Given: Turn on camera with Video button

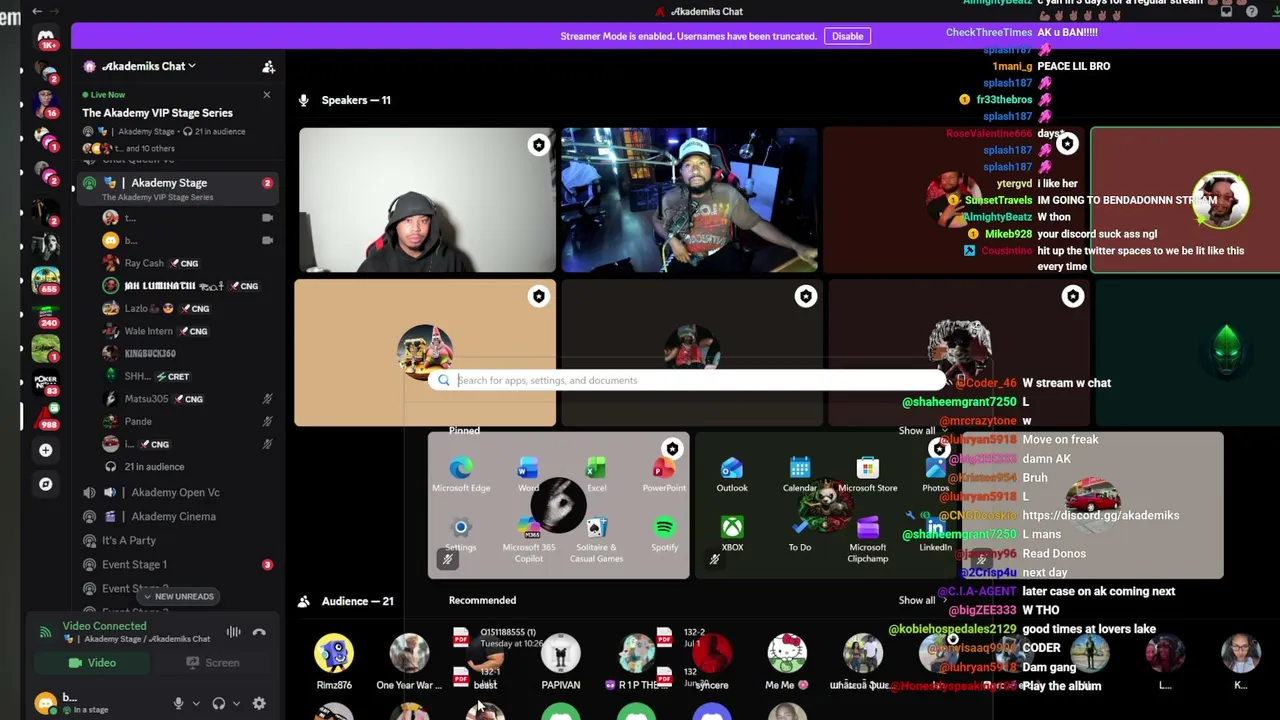Looking at the screenshot, I should pyautogui.click(x=92, y=662).
